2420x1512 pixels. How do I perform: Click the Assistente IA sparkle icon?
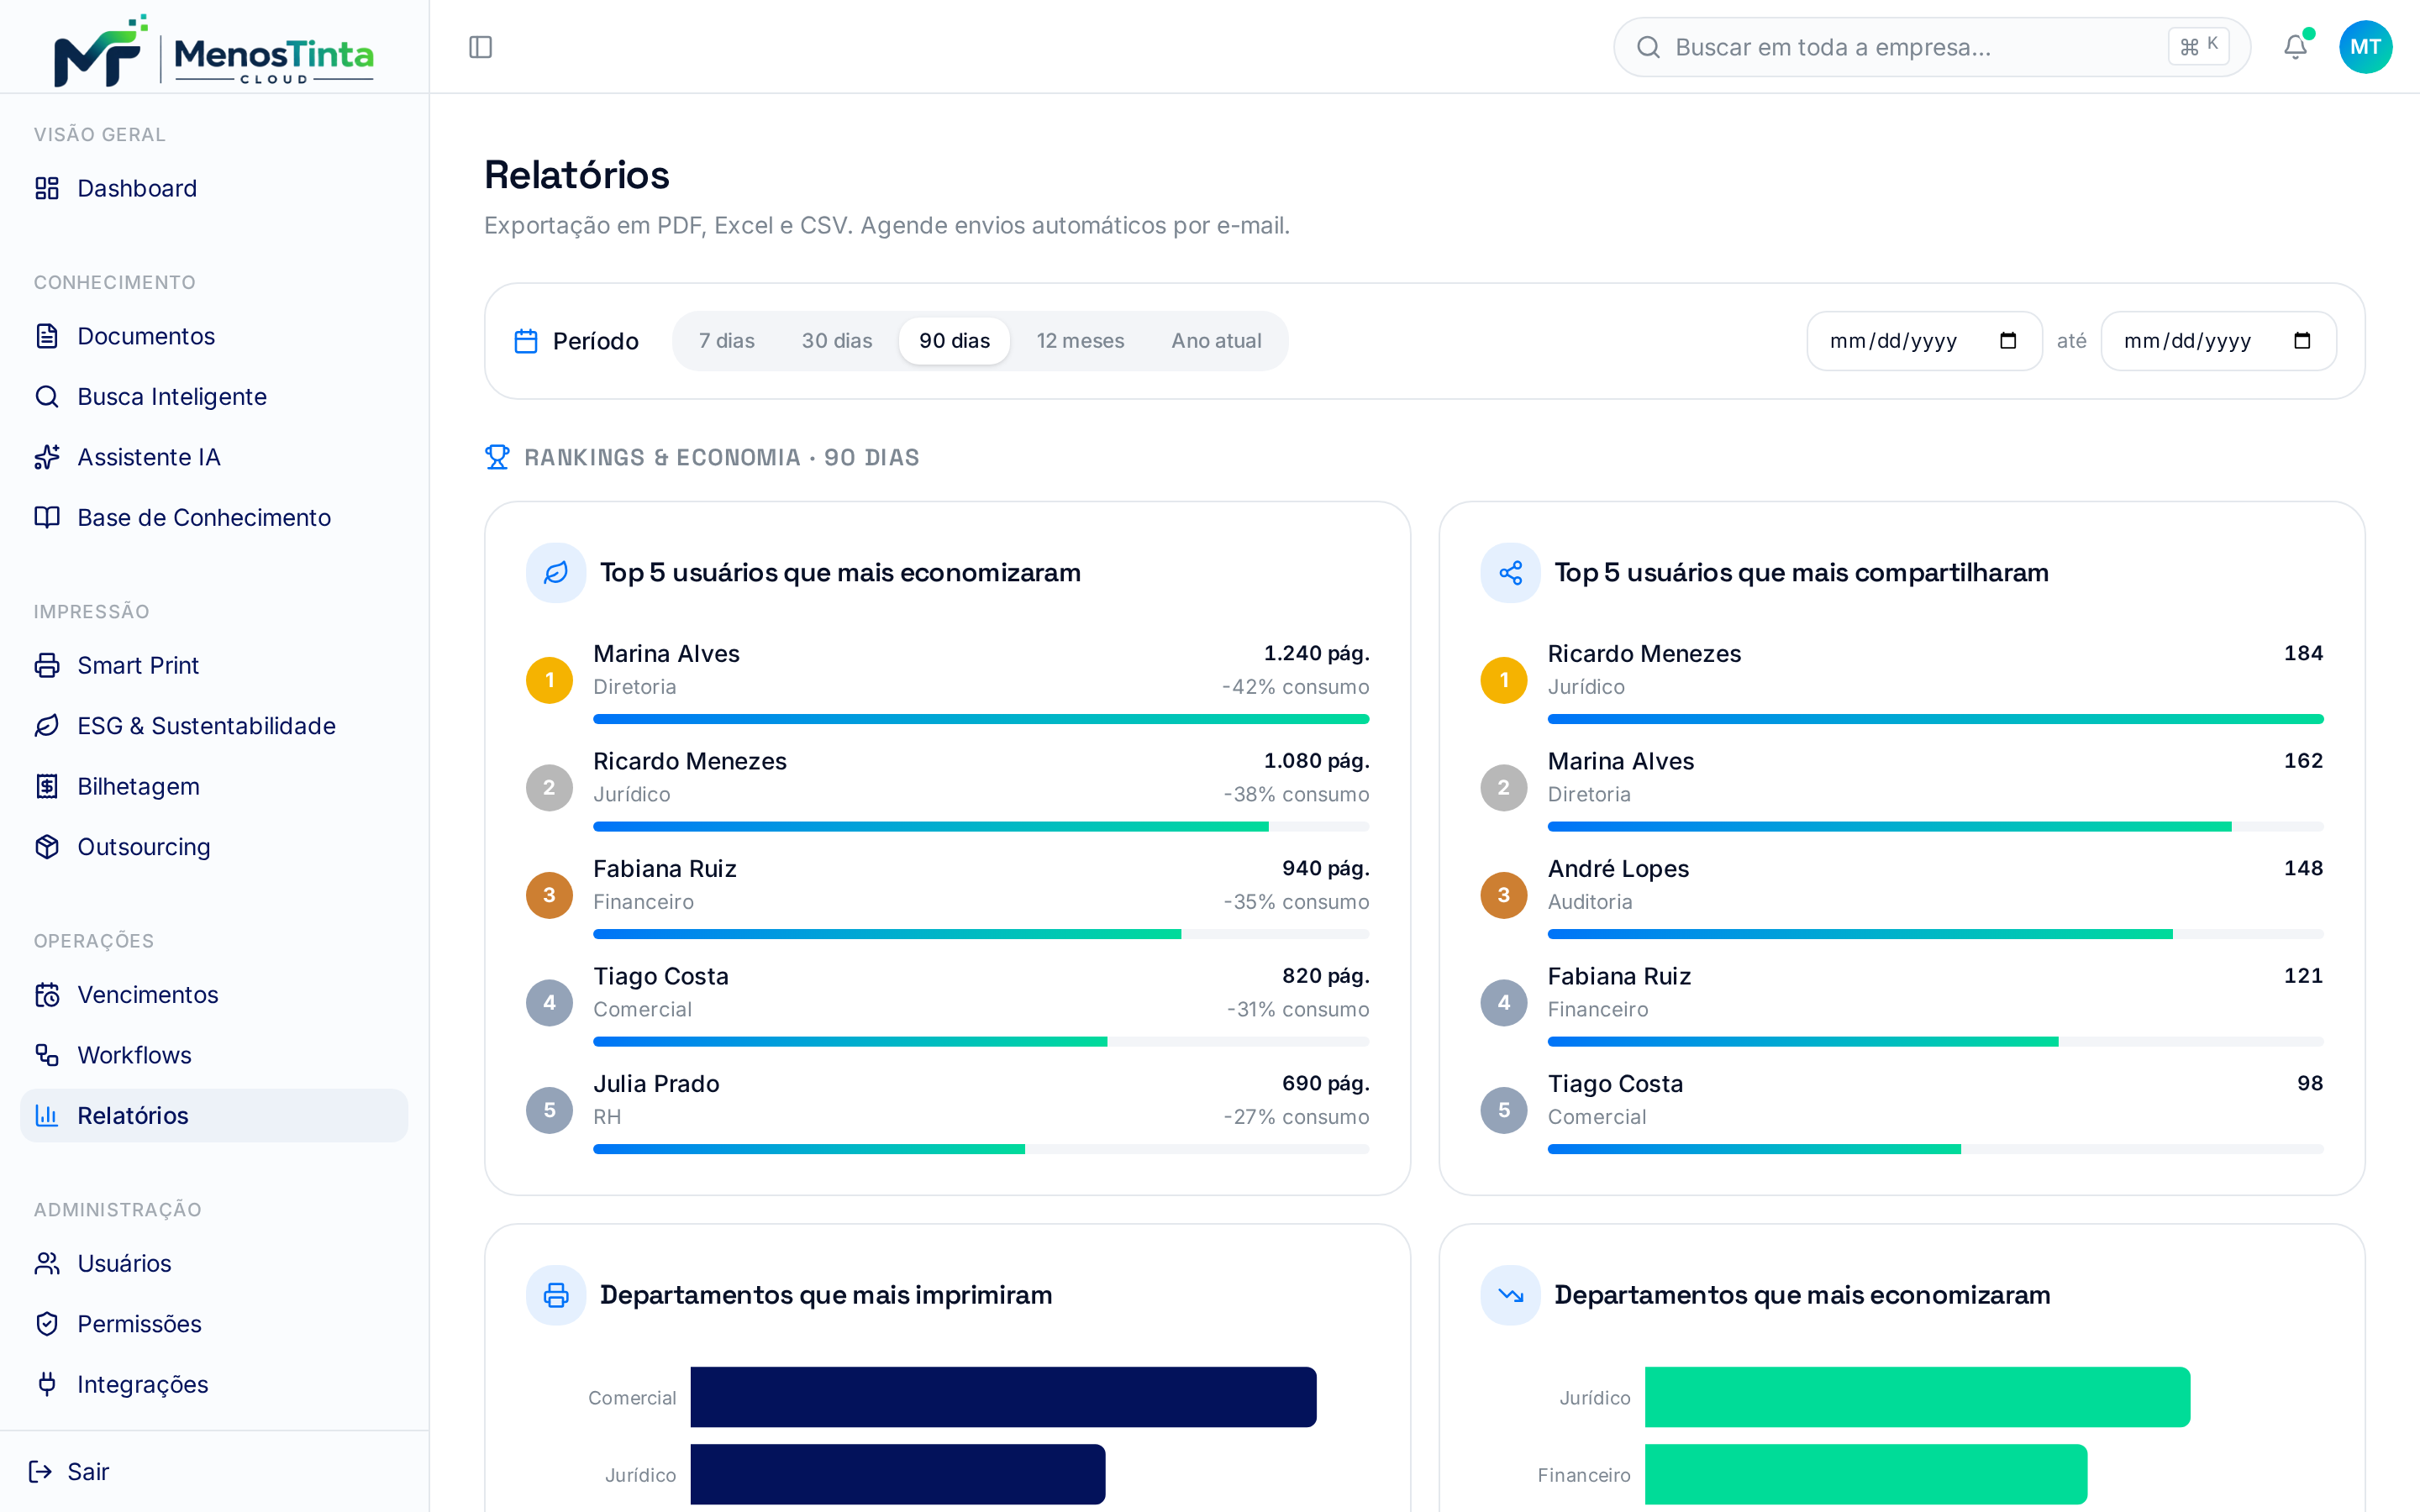pos(47,457)
